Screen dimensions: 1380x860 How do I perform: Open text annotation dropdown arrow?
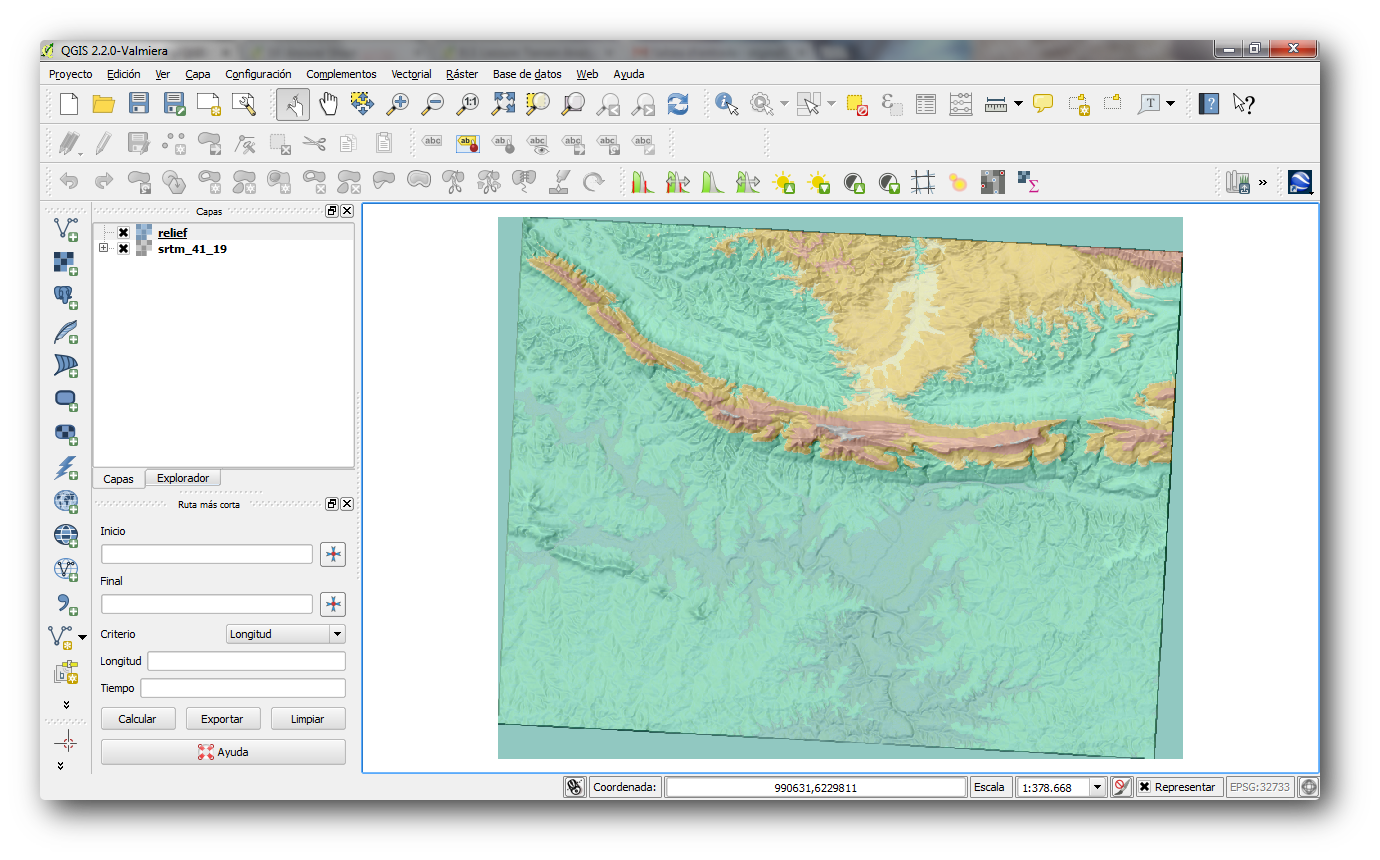[1170, 103]
